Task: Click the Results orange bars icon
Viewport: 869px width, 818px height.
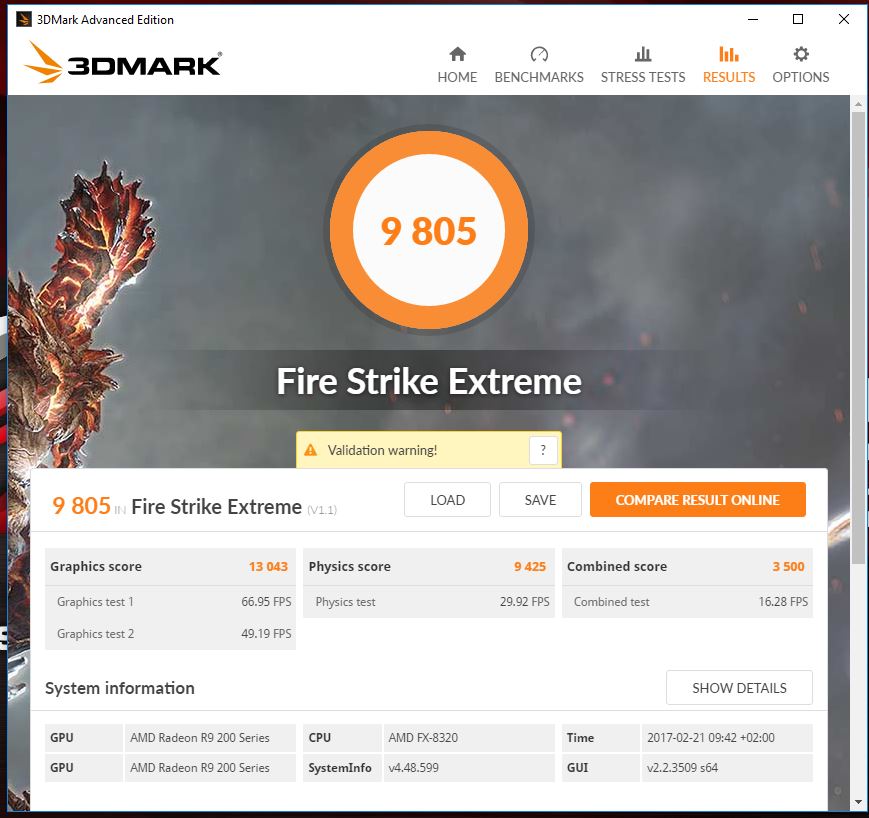Action: point(729,54)
